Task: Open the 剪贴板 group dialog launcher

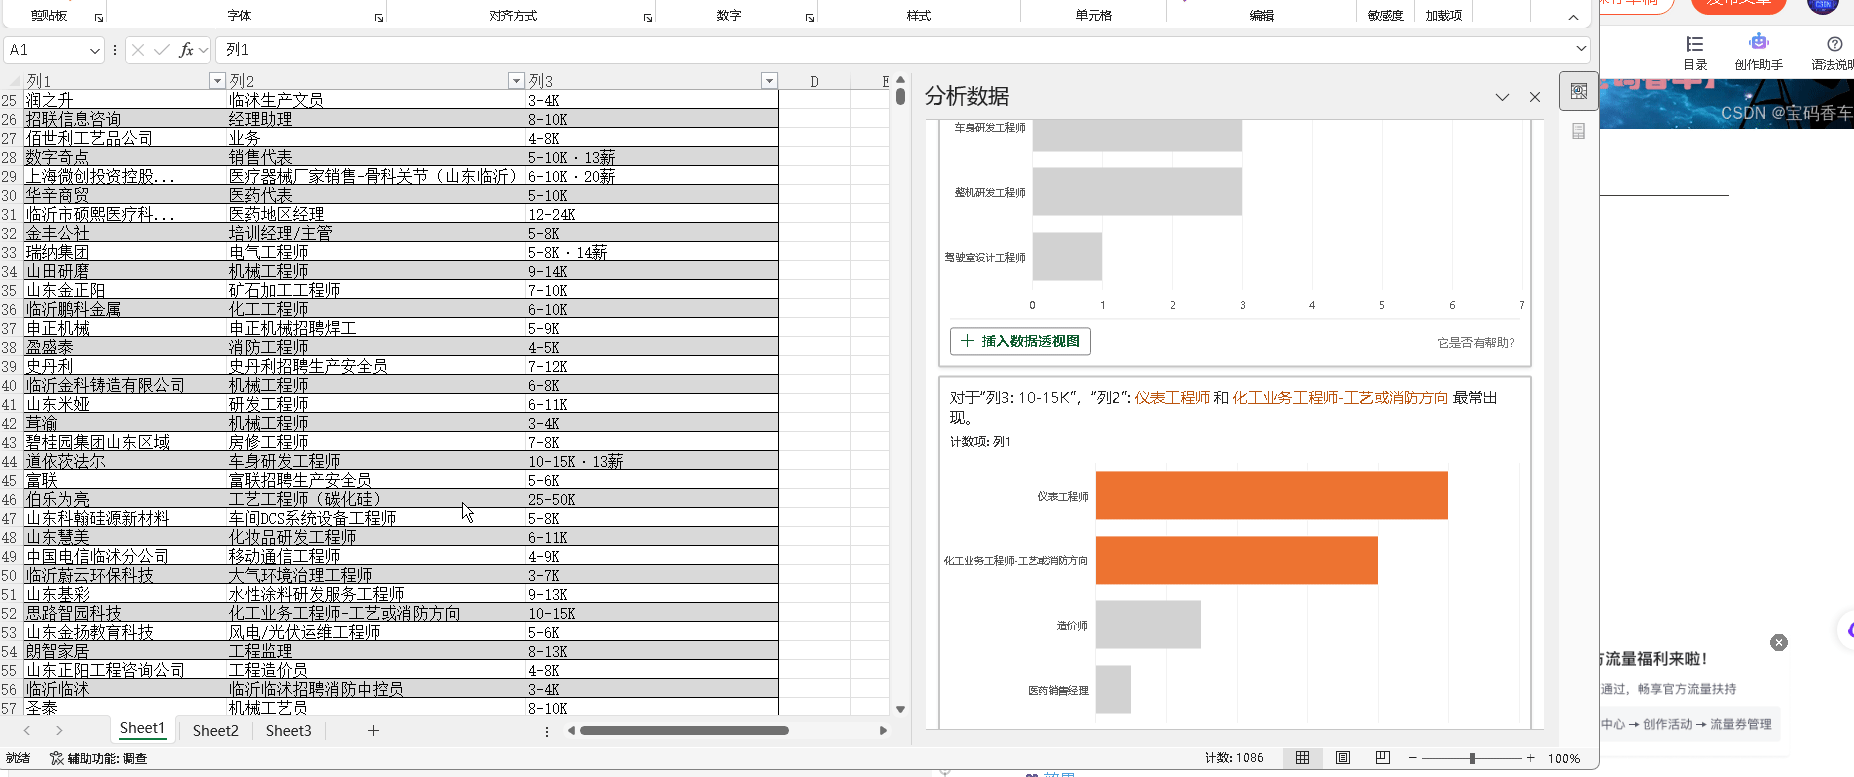Action: tap(98, 18)
